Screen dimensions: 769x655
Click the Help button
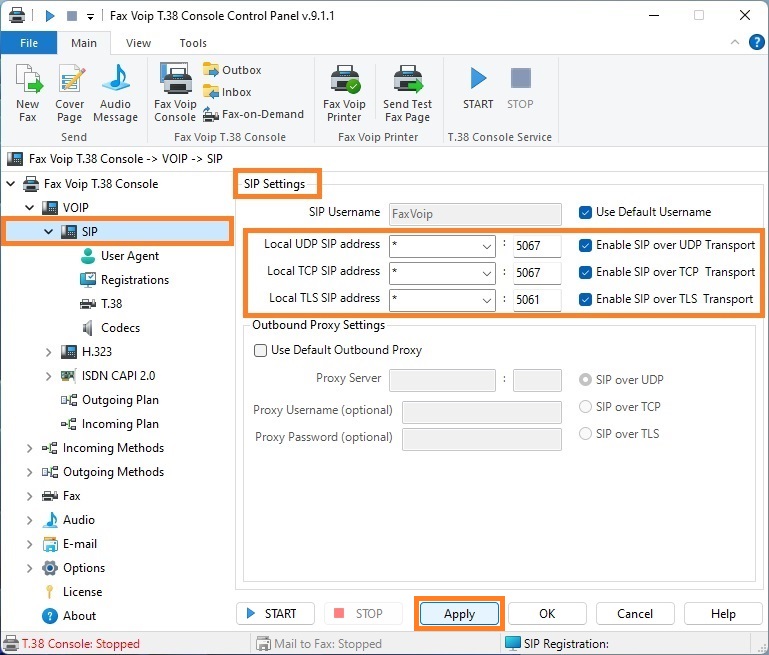click(723, 614)
